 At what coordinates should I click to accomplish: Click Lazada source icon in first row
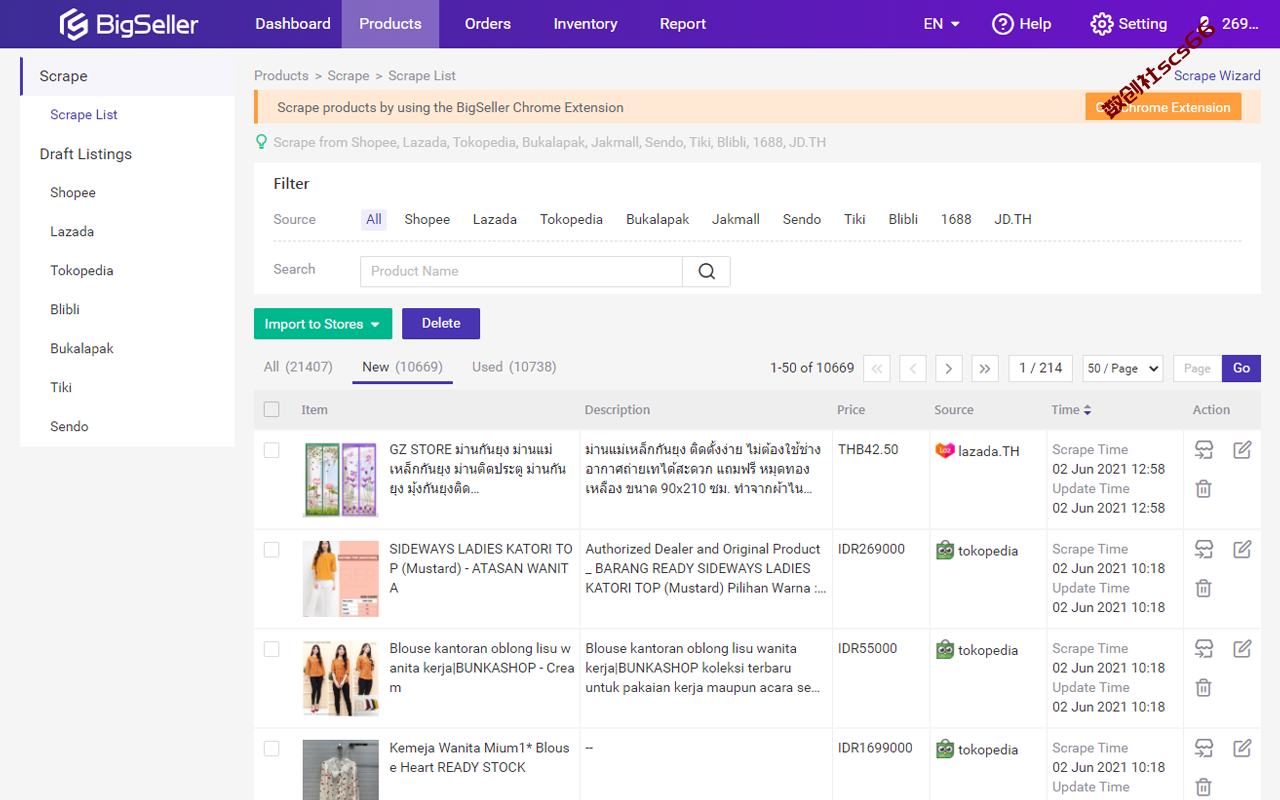(944, 450)
